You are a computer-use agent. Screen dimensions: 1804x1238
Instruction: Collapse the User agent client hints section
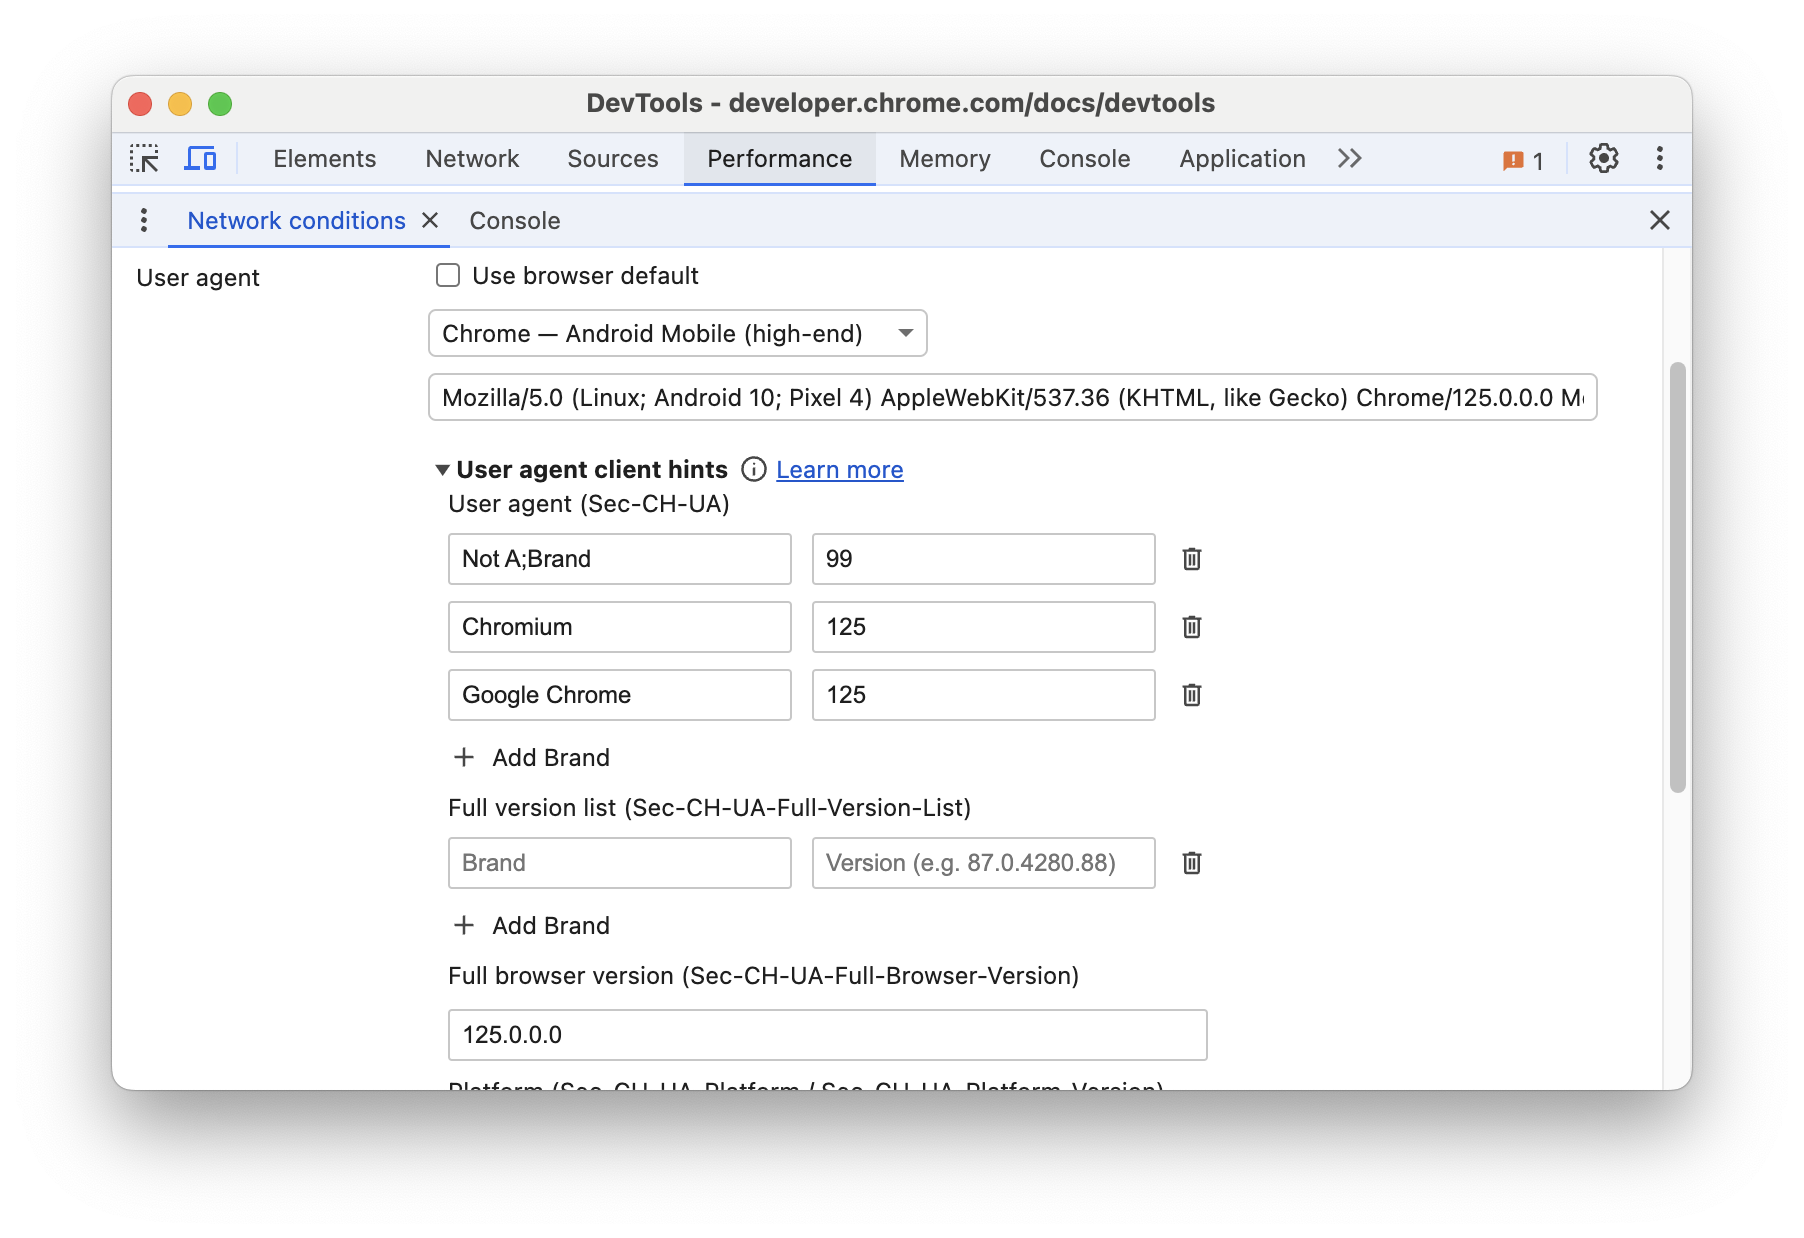[x=440, y=469]
